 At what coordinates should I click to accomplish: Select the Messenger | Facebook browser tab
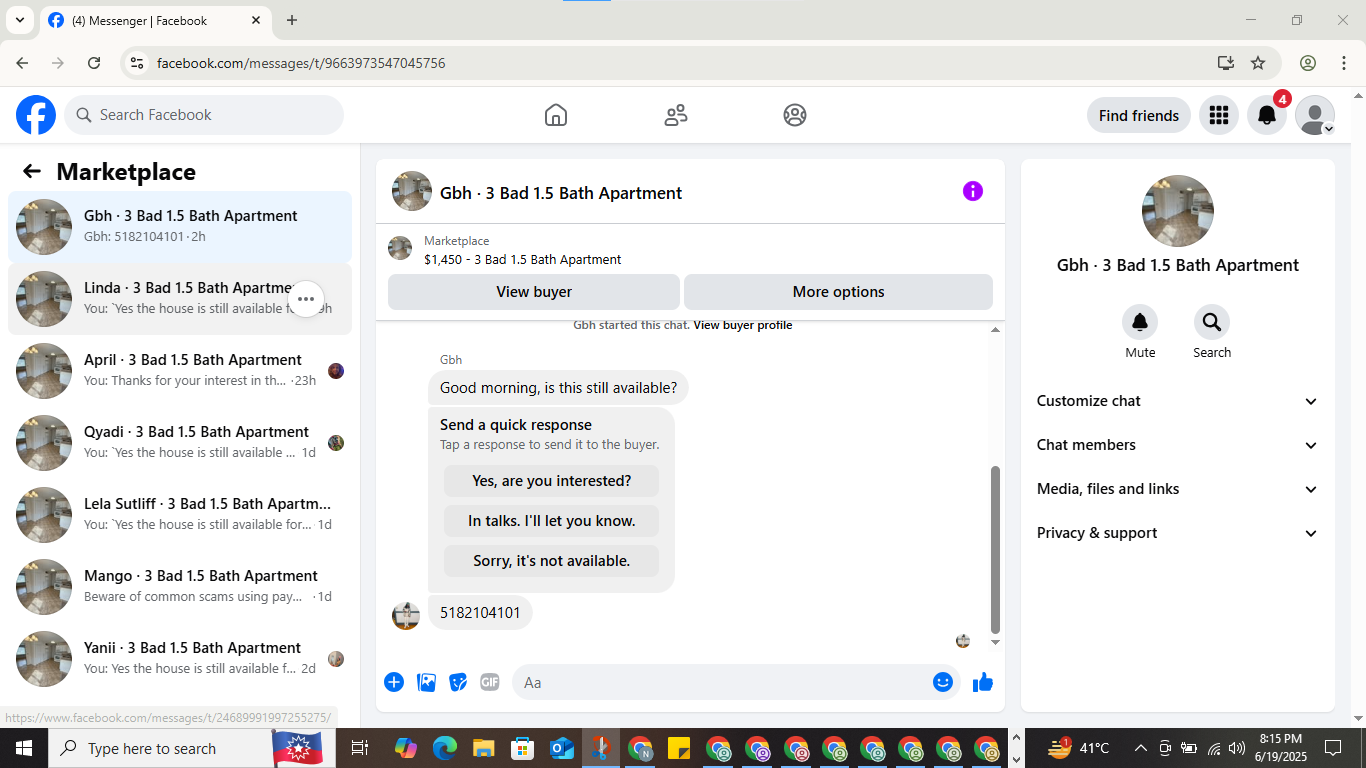tap(156, 20)
